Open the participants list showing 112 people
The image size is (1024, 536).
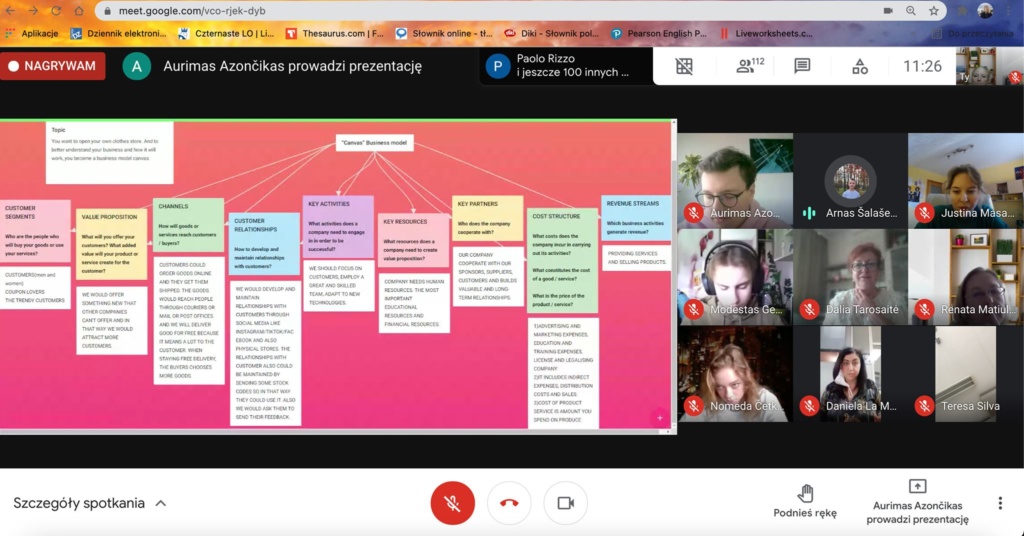click(x=749, y=67)
